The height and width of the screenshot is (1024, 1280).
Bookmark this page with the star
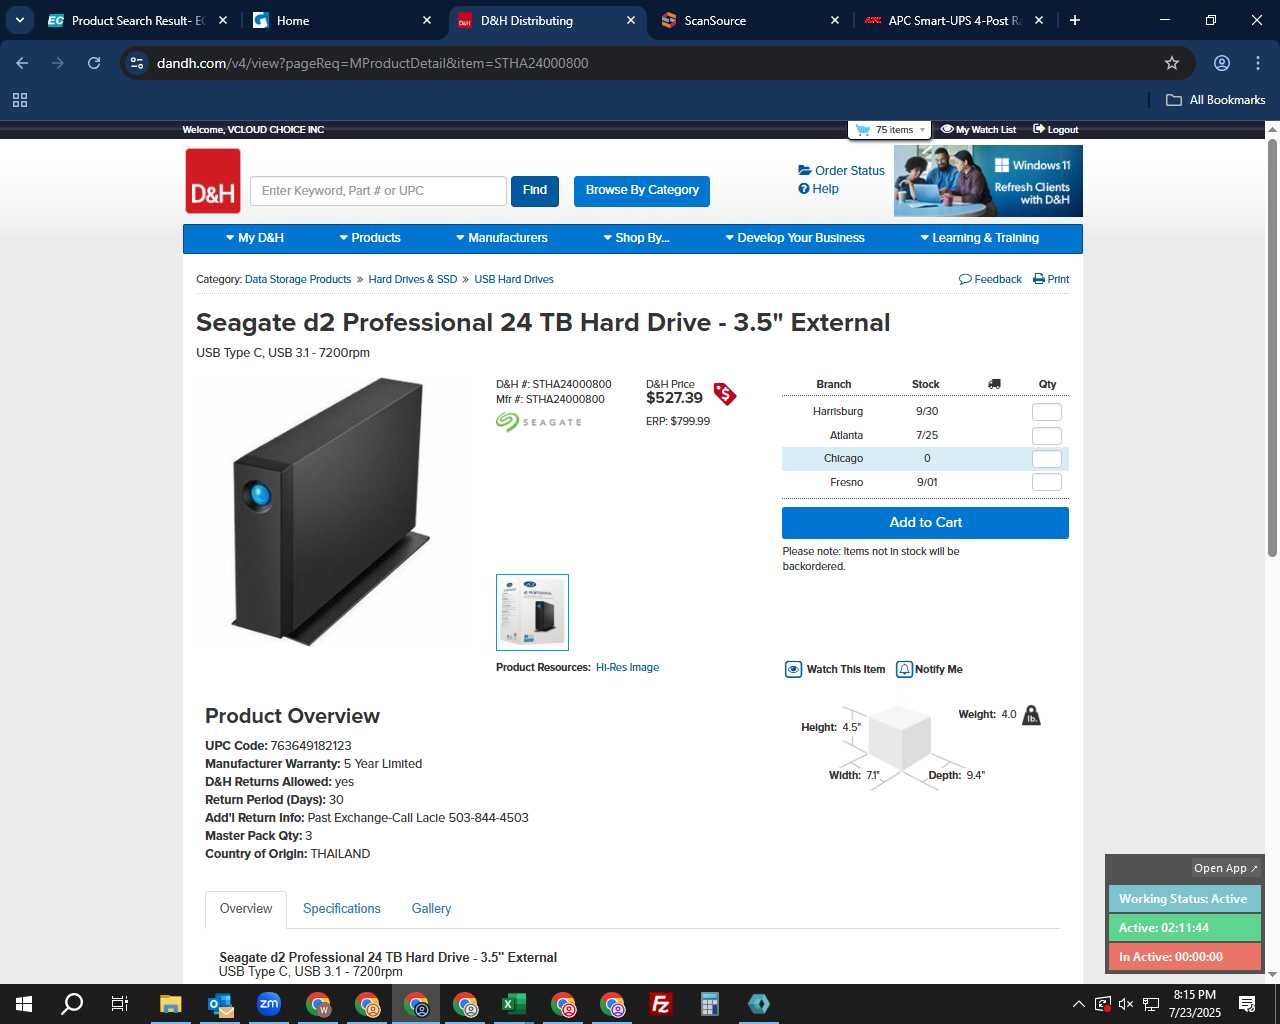tap(1172, 63)
